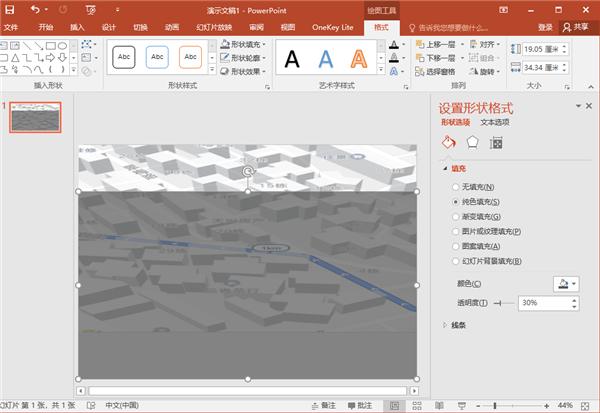Open the Shape Effects (形状效果) dropdown
Viewport: 600px width, 413px height.
pyautogui.click(x=243, y=72)
